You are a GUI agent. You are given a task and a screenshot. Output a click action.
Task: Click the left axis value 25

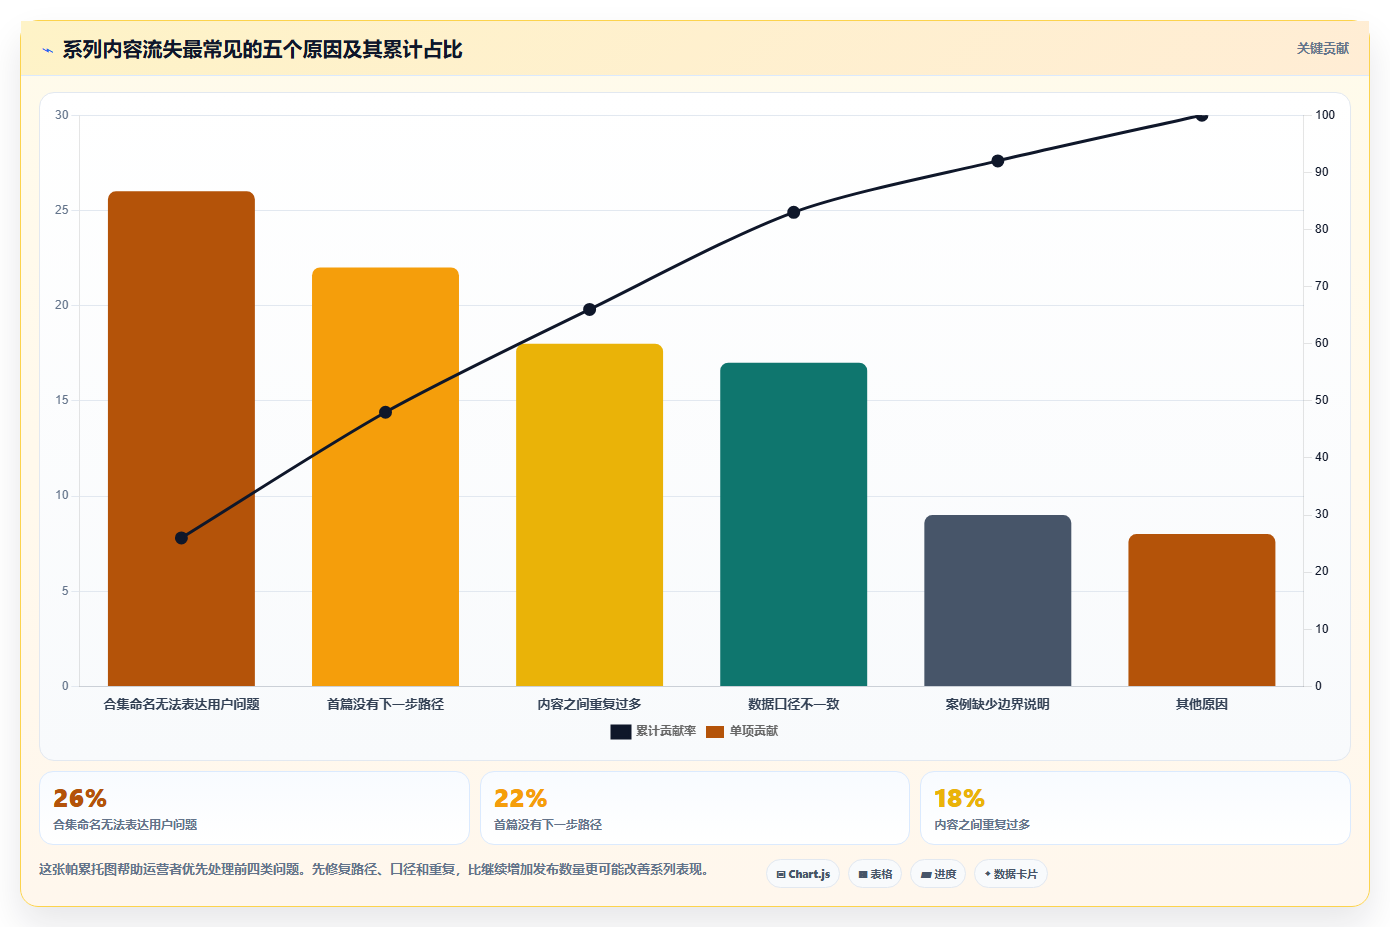pyautogui.click(x=62, y=210)
